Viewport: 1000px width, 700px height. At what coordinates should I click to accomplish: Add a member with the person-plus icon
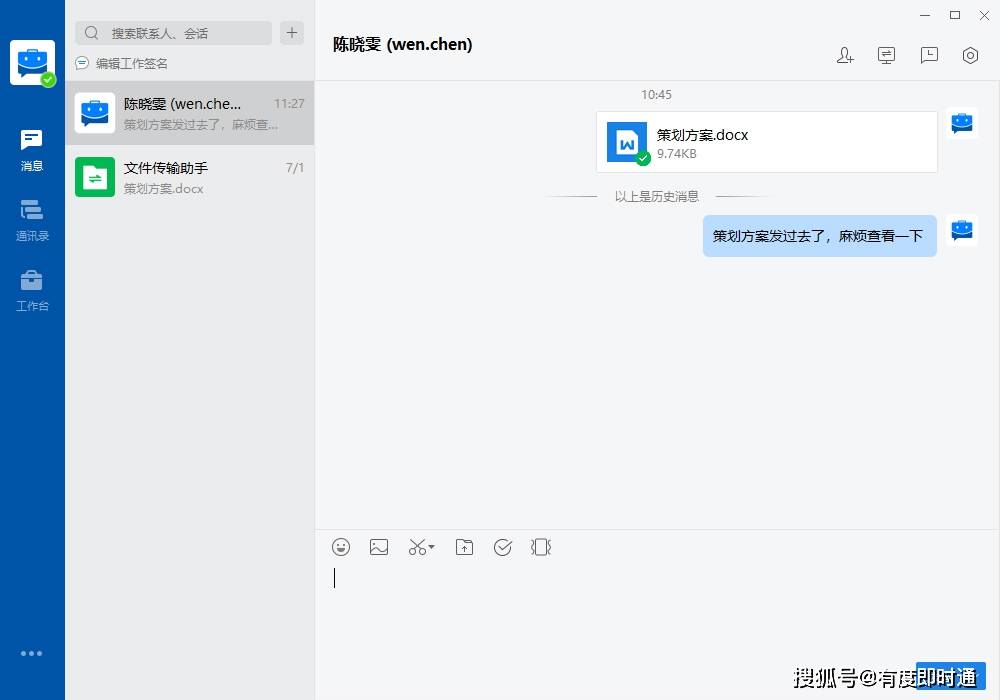pyautogui.click(x=845, y=55)
